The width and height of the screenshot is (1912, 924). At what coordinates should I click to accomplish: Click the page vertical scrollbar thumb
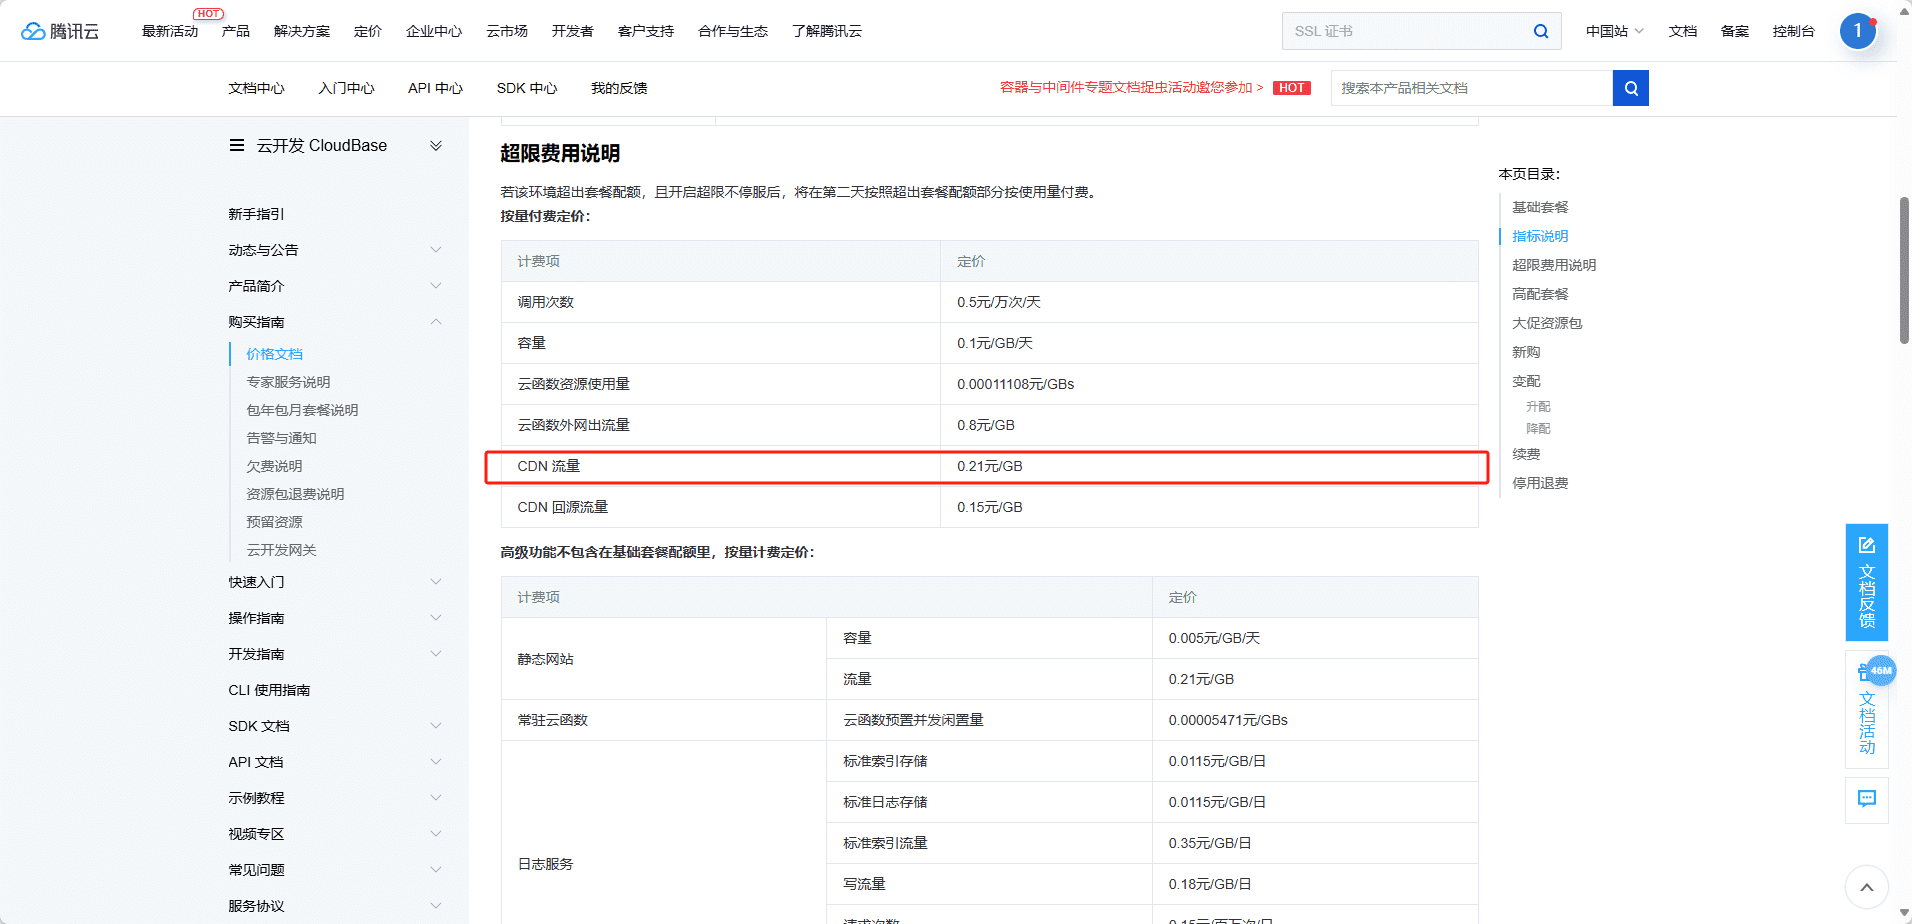pos(1905,270)
